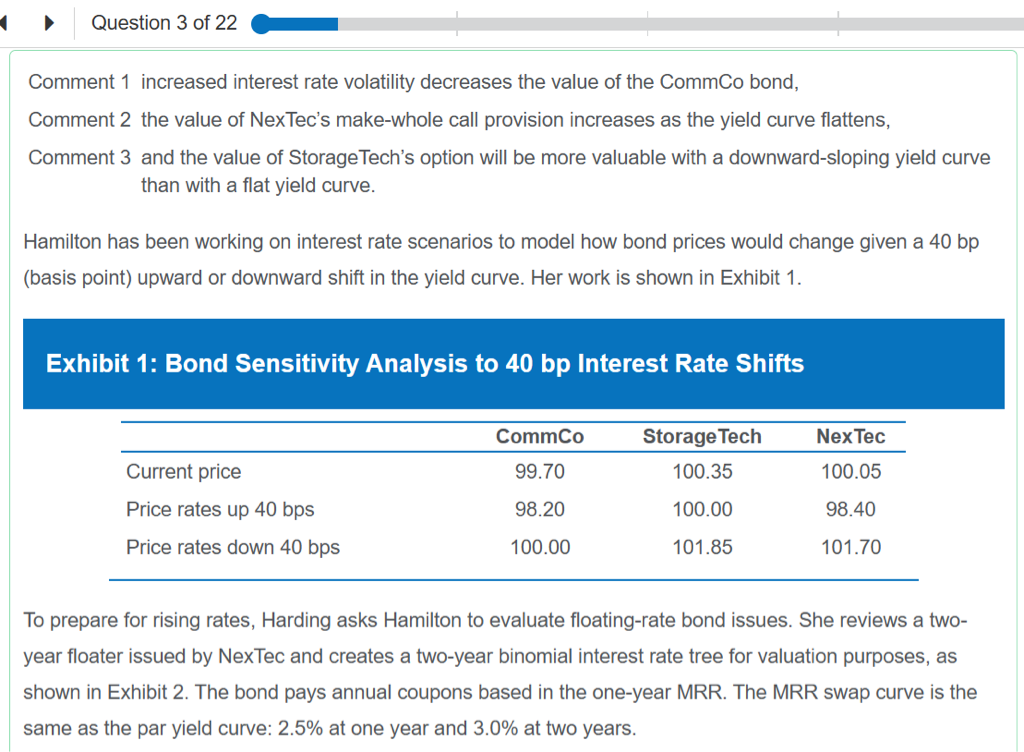Click the "Question 3 of 22" counter
The height and width of the screenshot is (752, 1024).
point(164,23)
